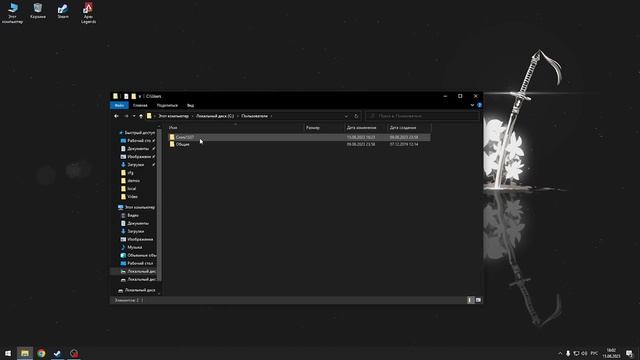
Task: Open the Корзина recycle bin desktop icon
Action: (38, 11)
